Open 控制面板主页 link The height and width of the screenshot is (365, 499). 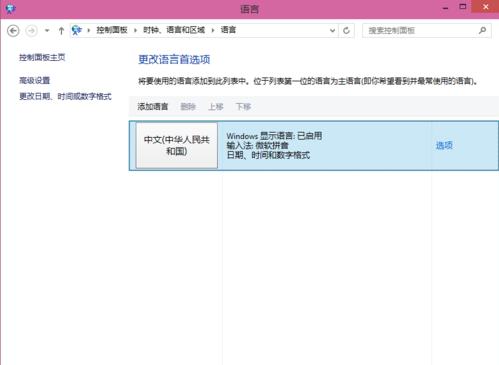click(42, 58)
